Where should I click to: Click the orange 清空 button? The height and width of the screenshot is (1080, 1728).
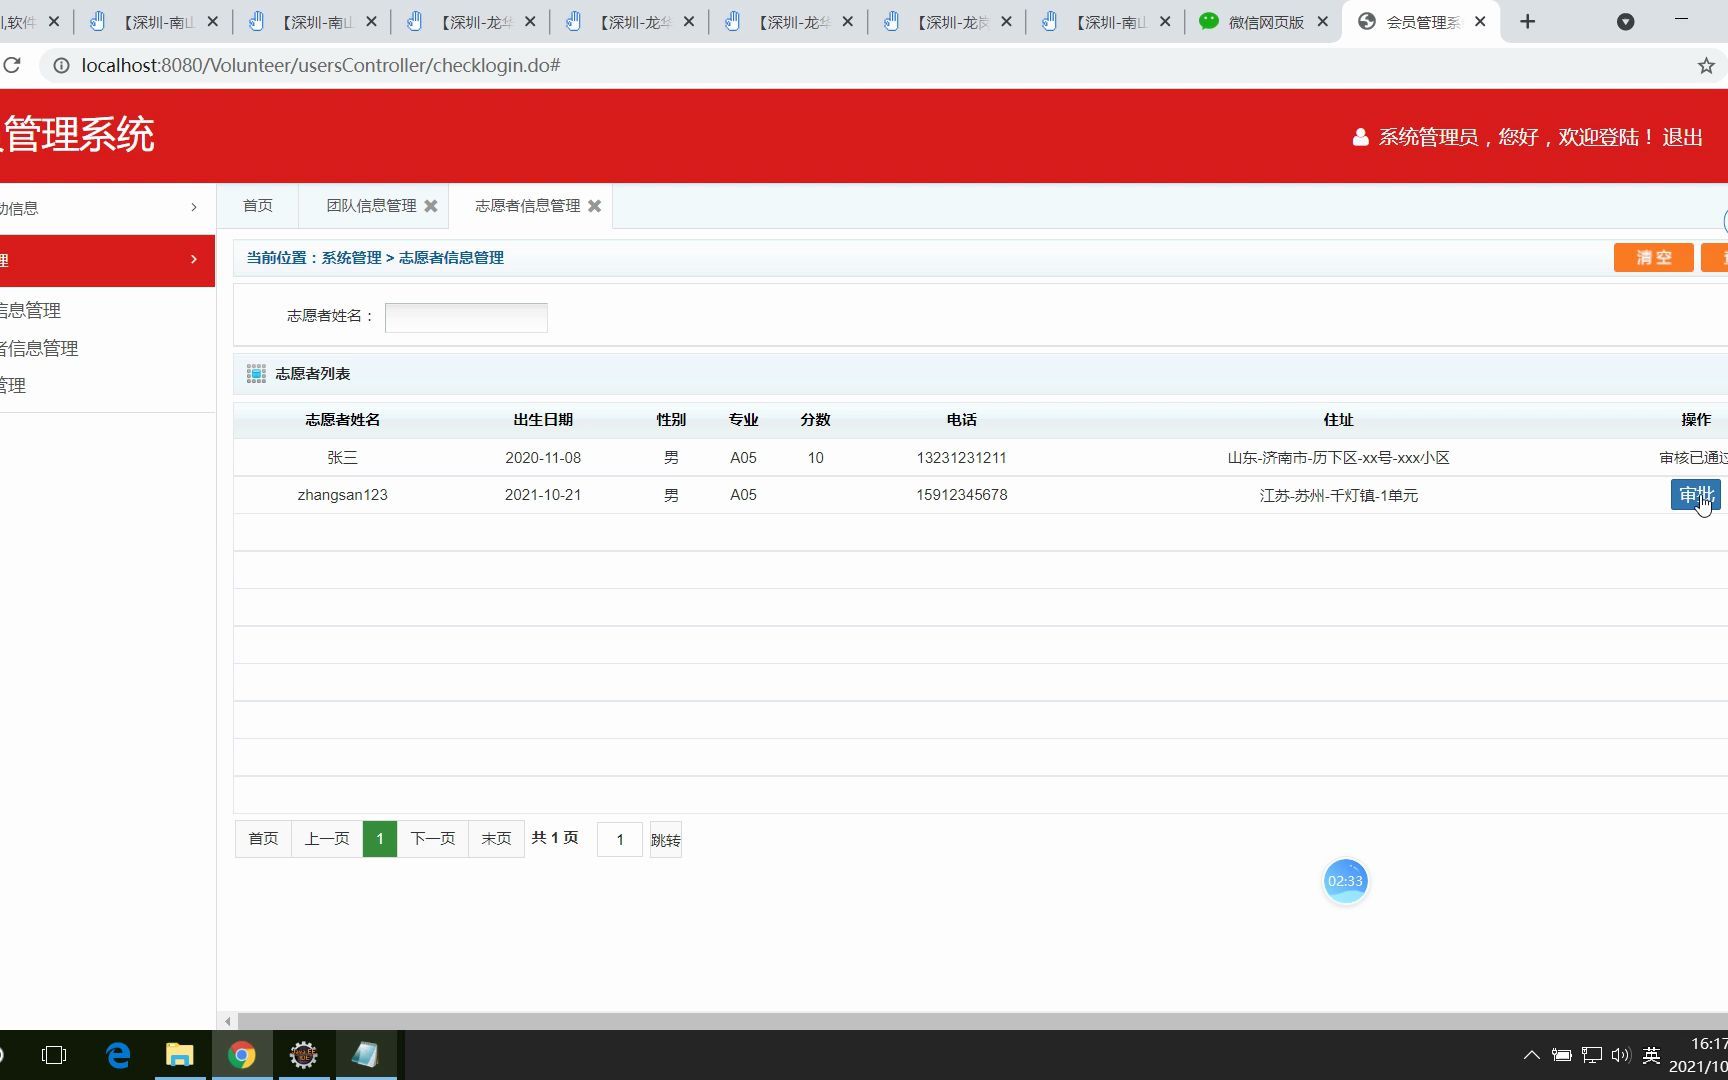[x=1653, y=257]
